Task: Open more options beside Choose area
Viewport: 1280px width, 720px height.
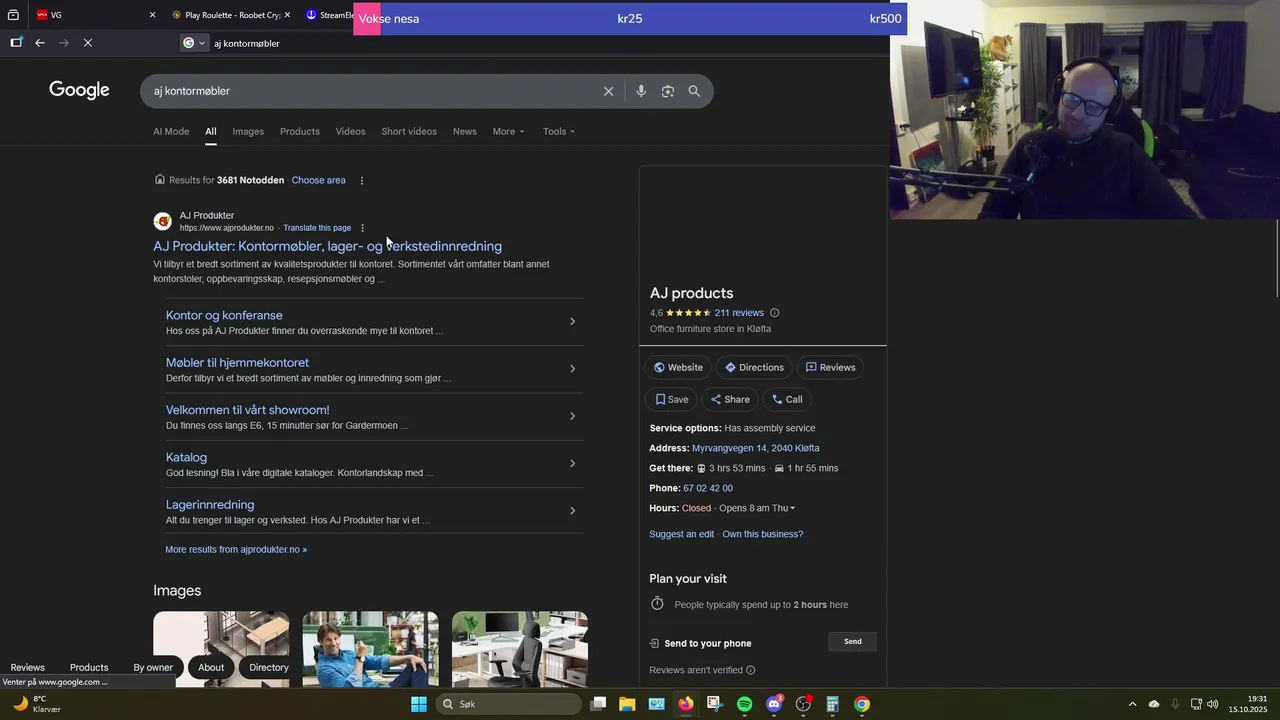Action: pos(362,181)
